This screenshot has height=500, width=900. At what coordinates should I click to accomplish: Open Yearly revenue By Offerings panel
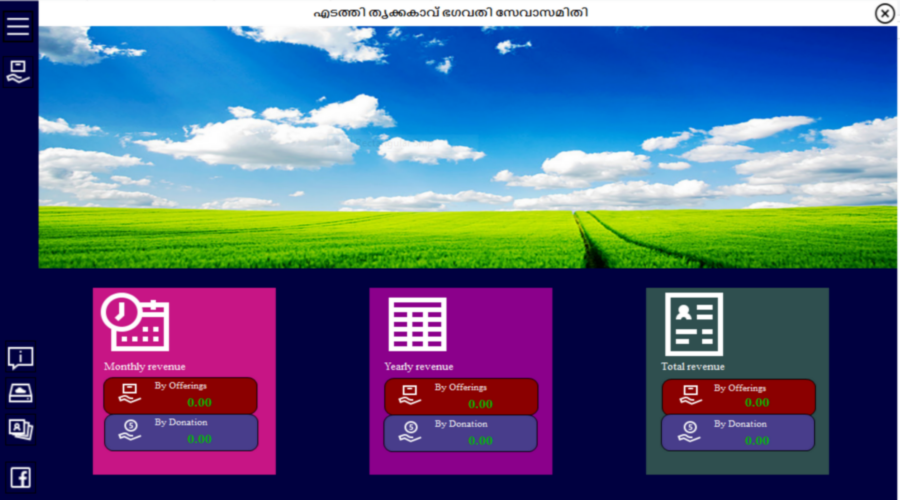click(x=461, y=396)
